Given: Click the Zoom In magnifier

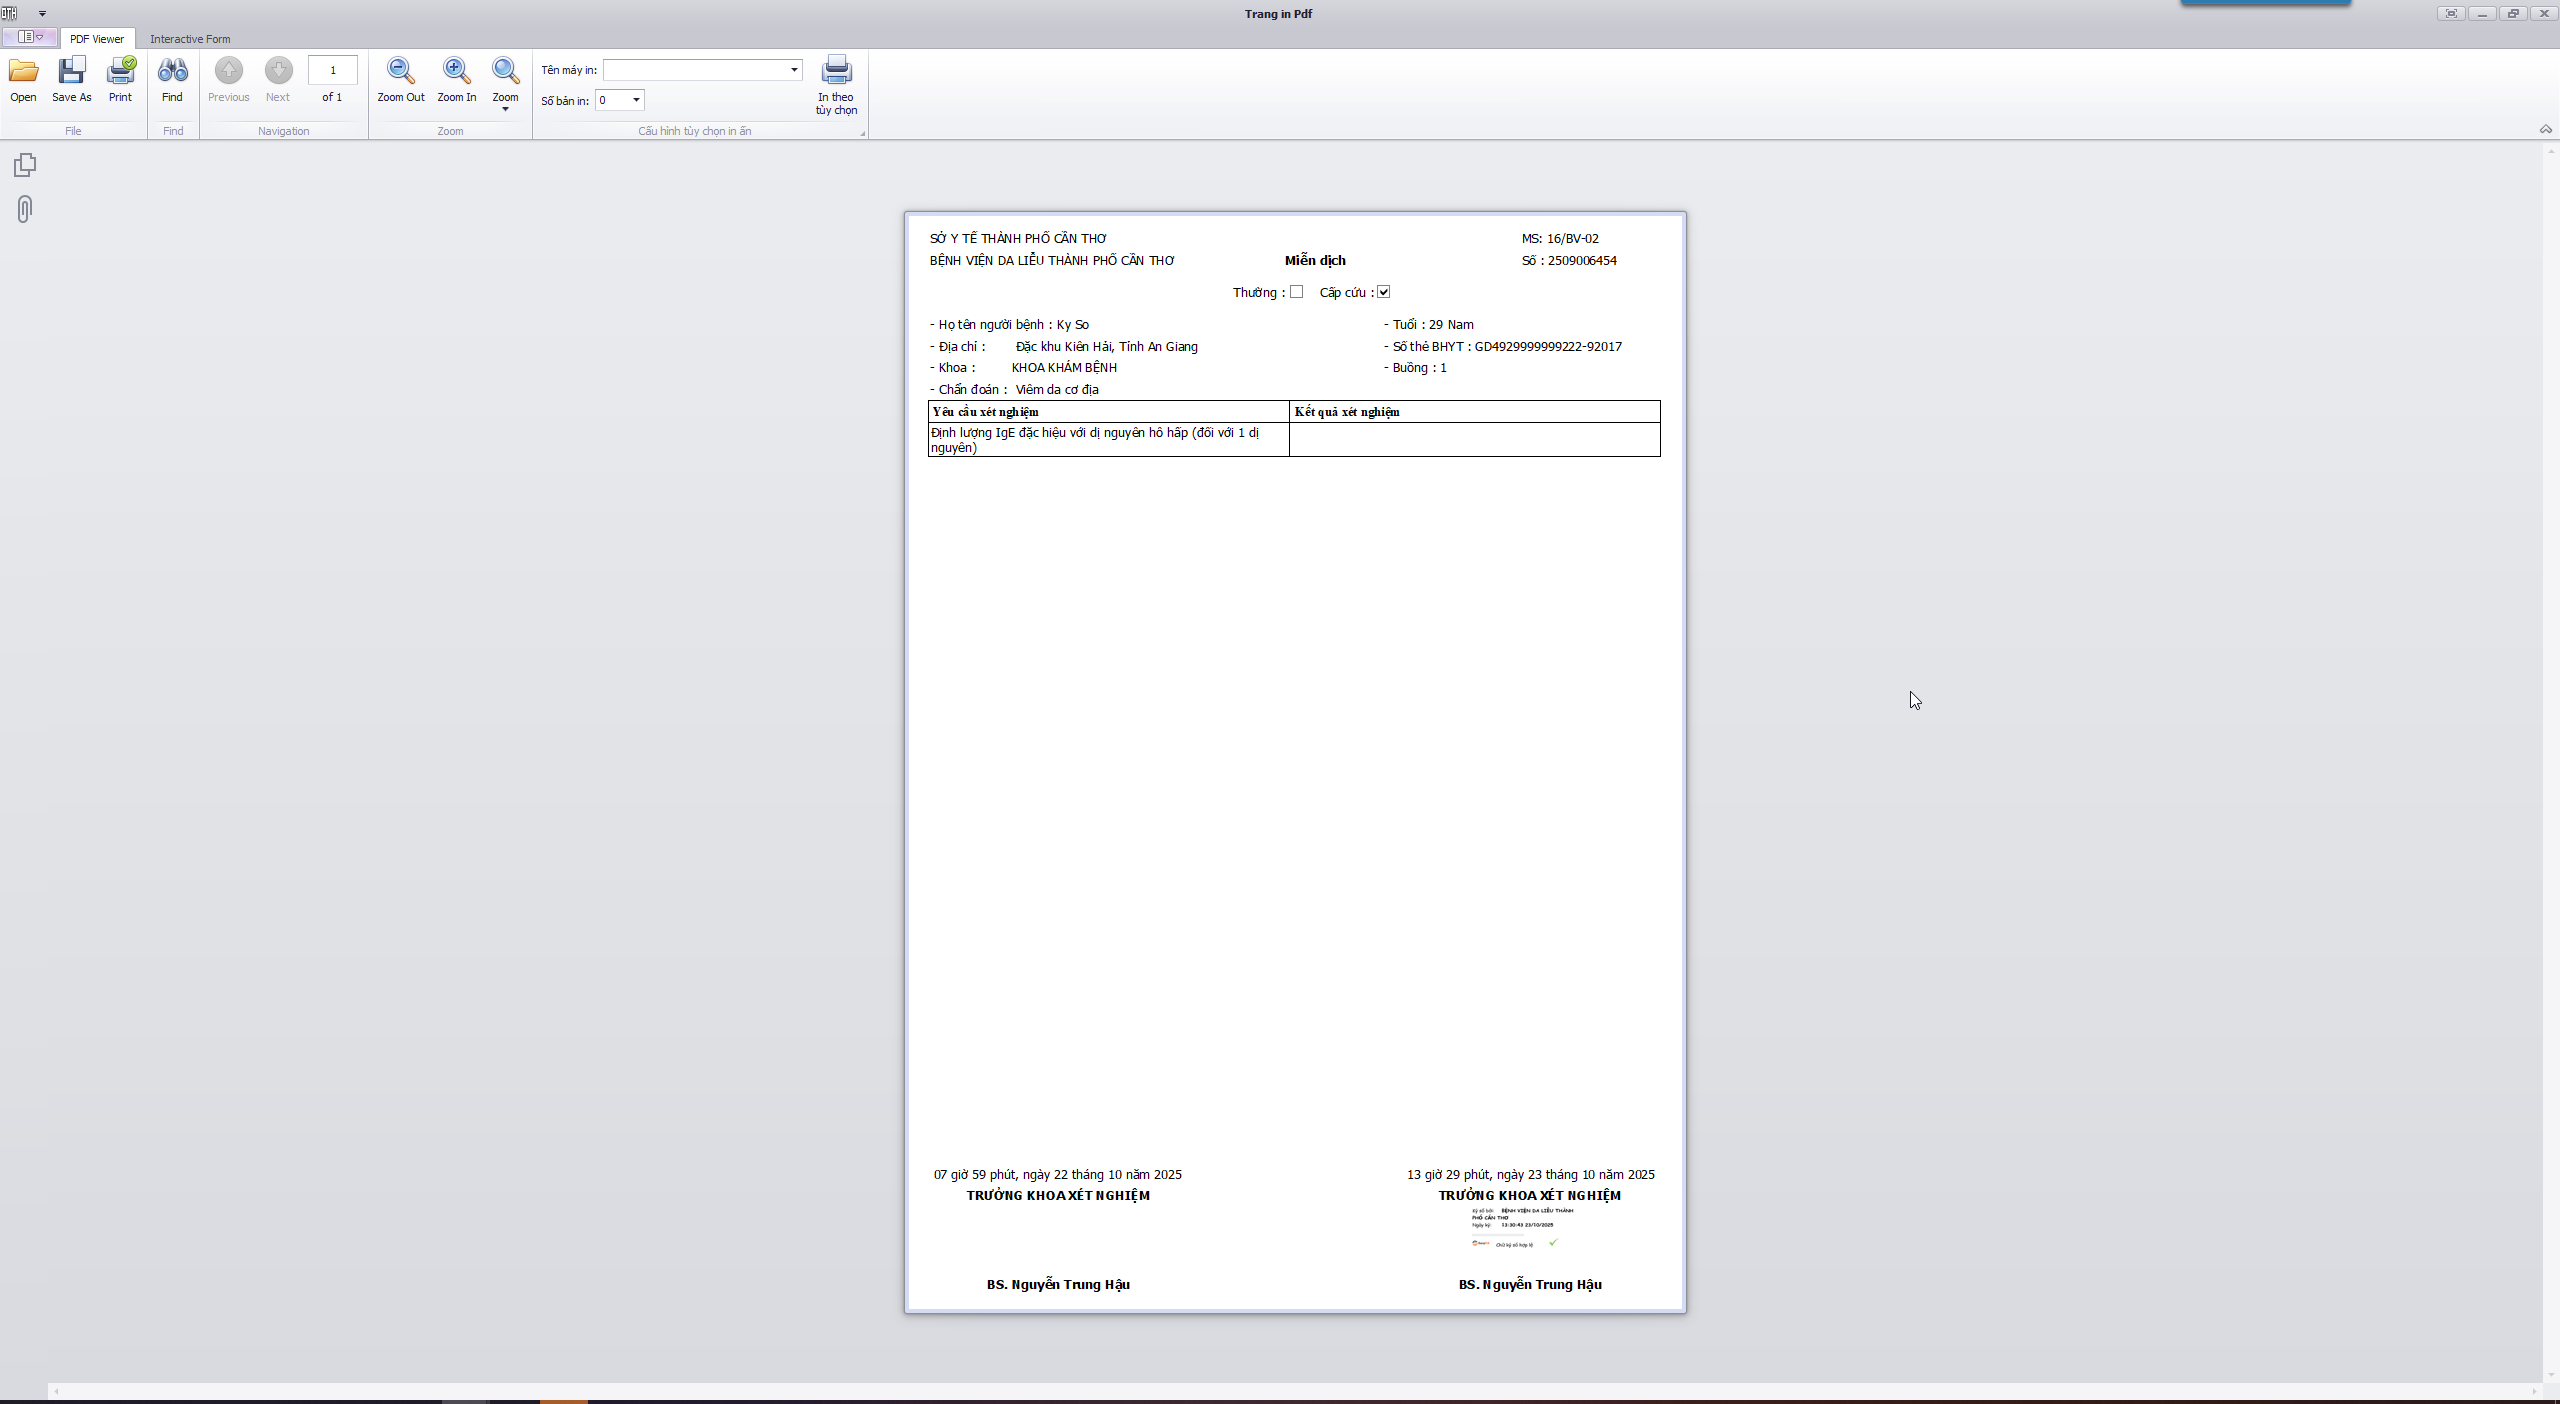Looking at the screenshot, I should click(x=456, y=71).
